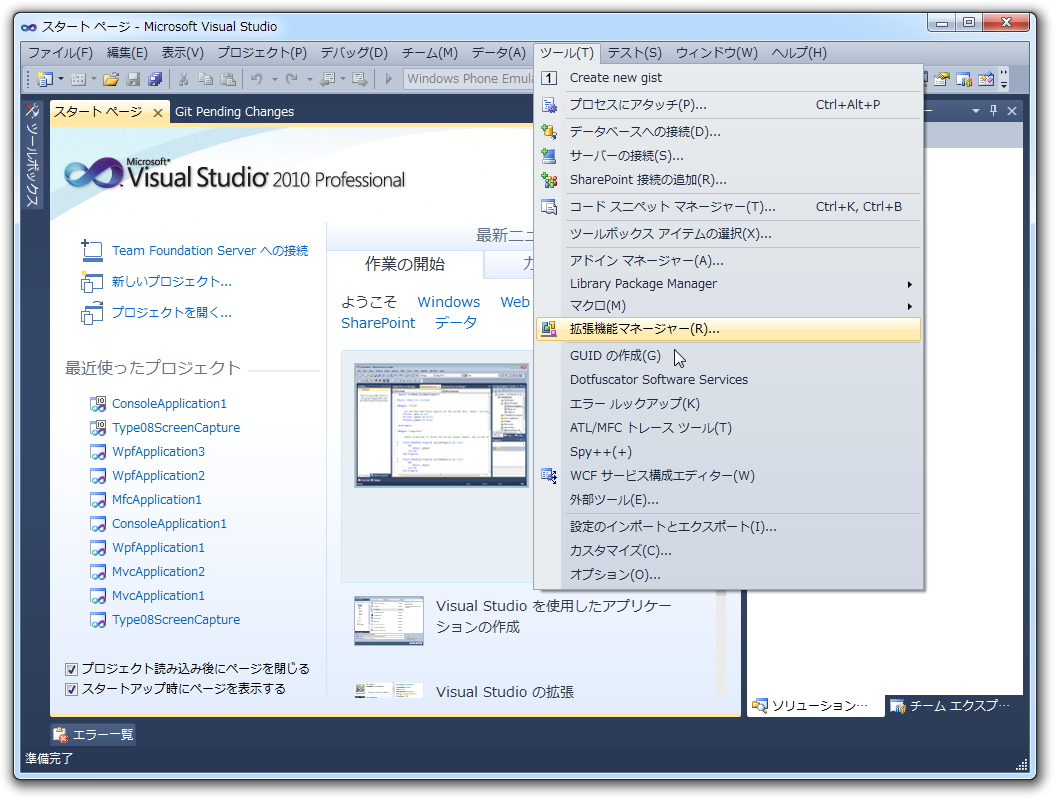Click the Start Debugging play icon
Image resolution: width=1054 pixels, height=799 pixels.
tap(388, 79)
